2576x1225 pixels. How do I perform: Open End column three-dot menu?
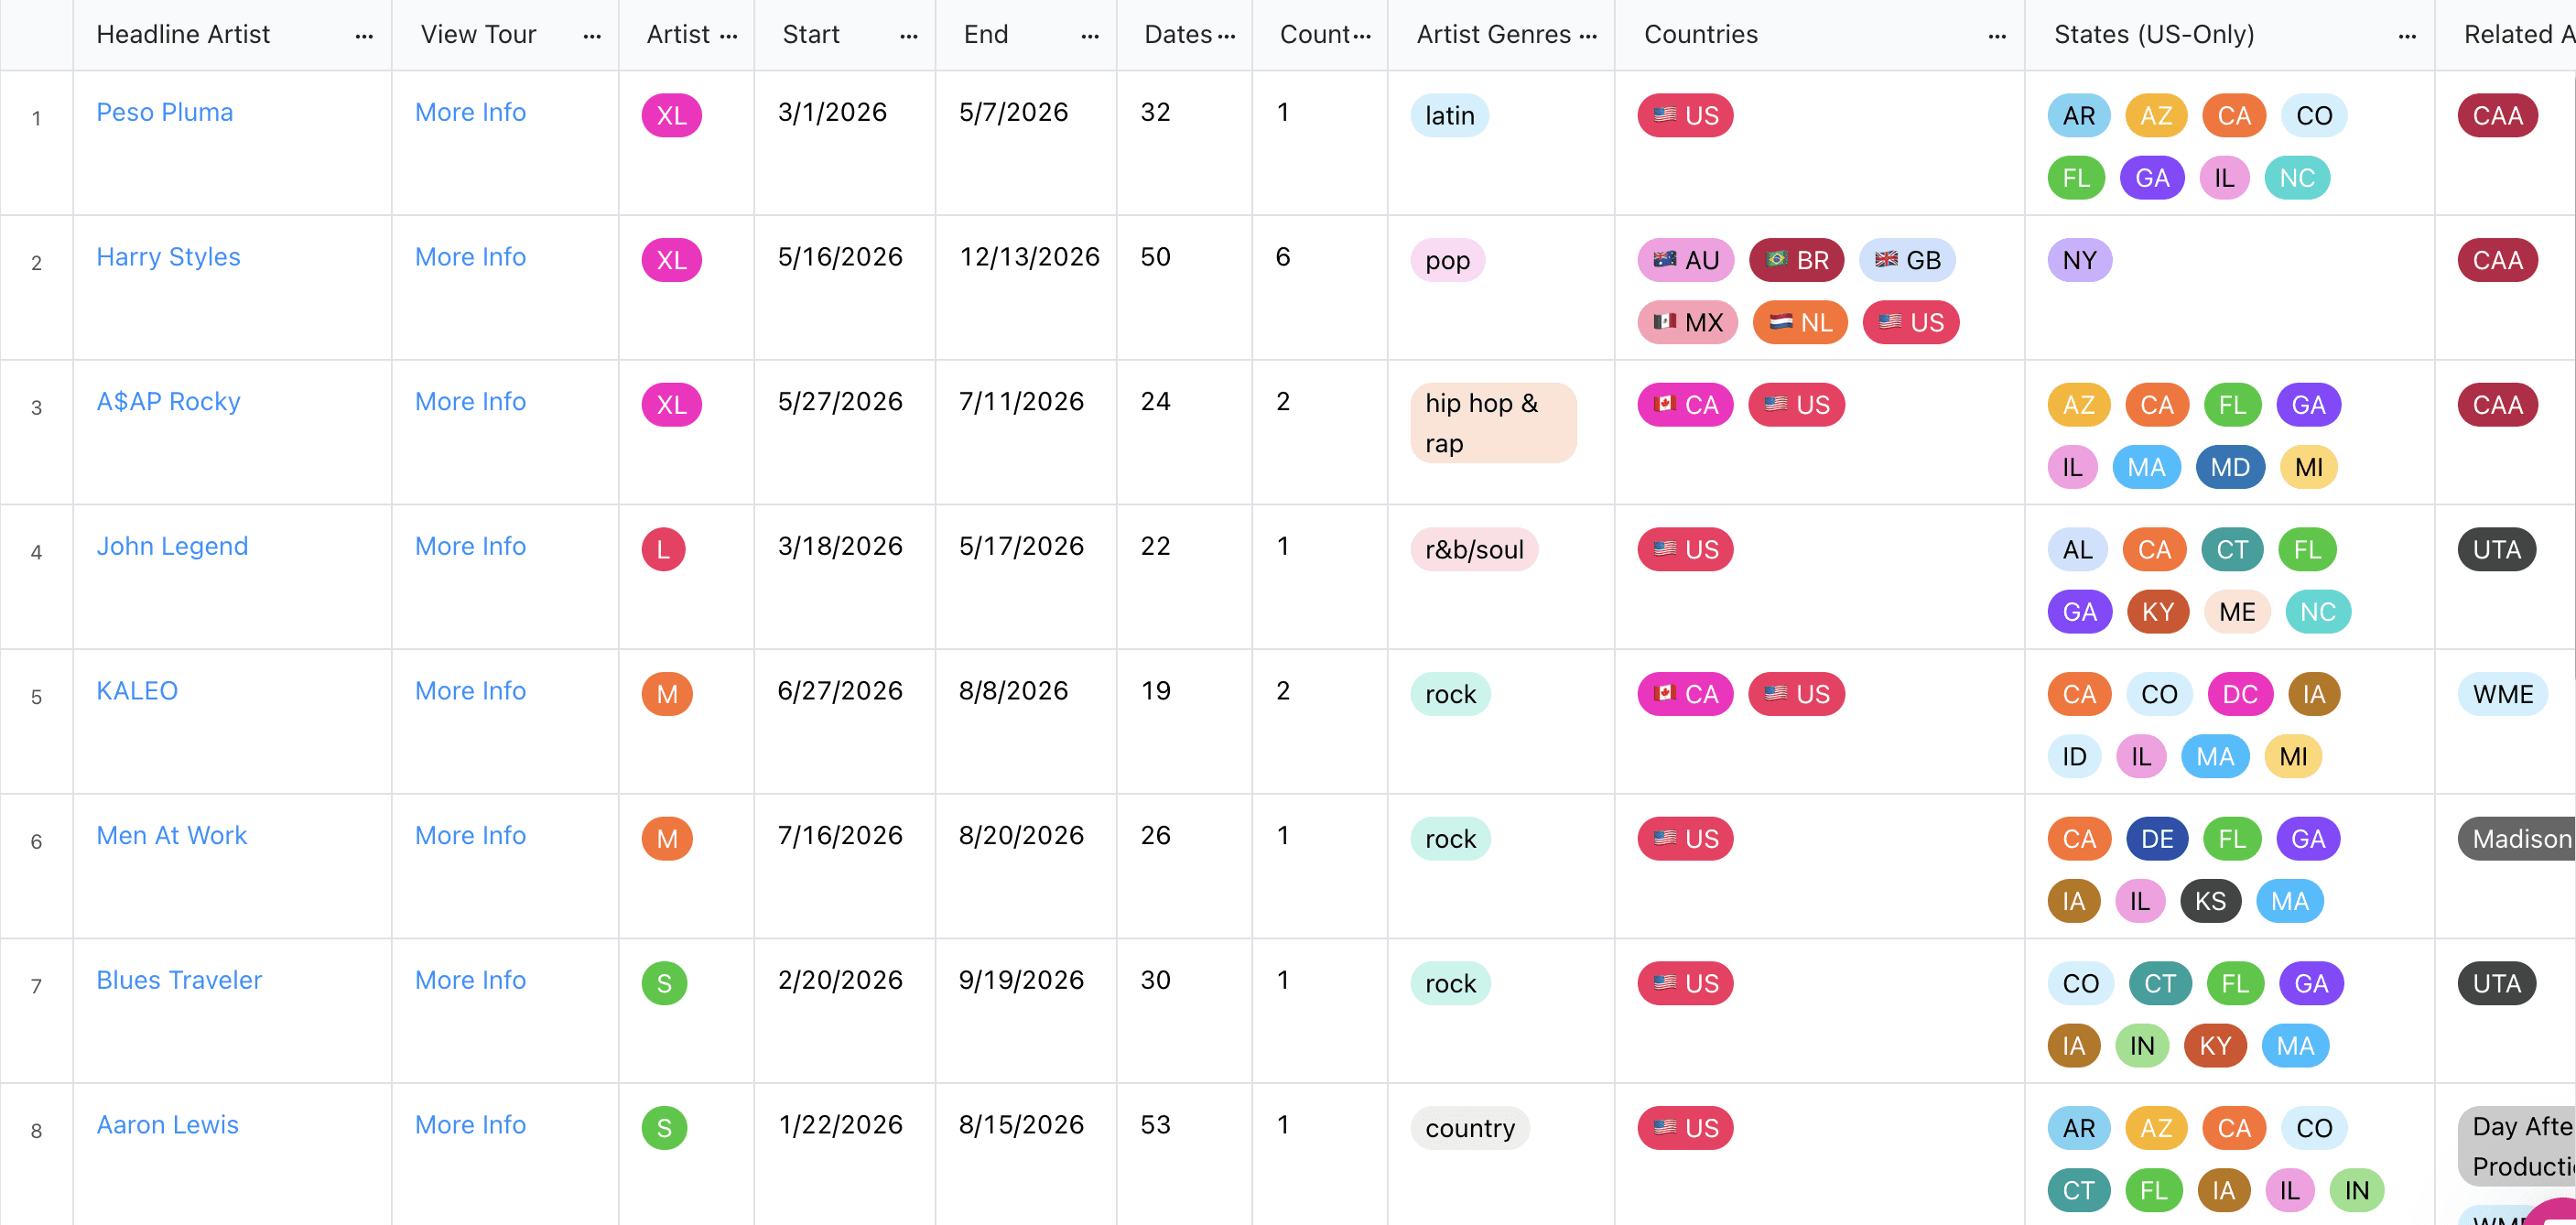[1090, 36]
